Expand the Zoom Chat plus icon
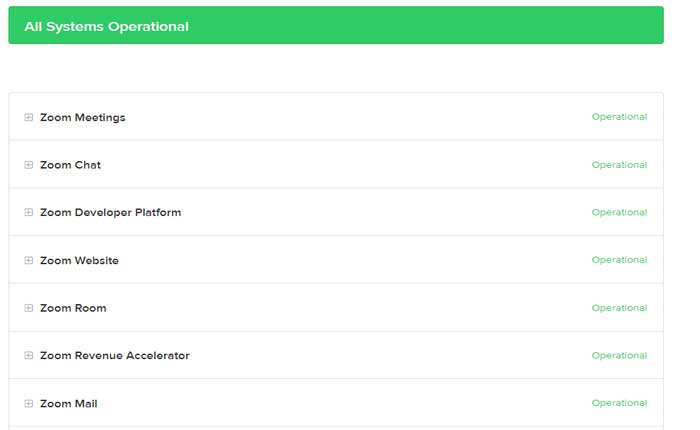 [x=29, y=165]
